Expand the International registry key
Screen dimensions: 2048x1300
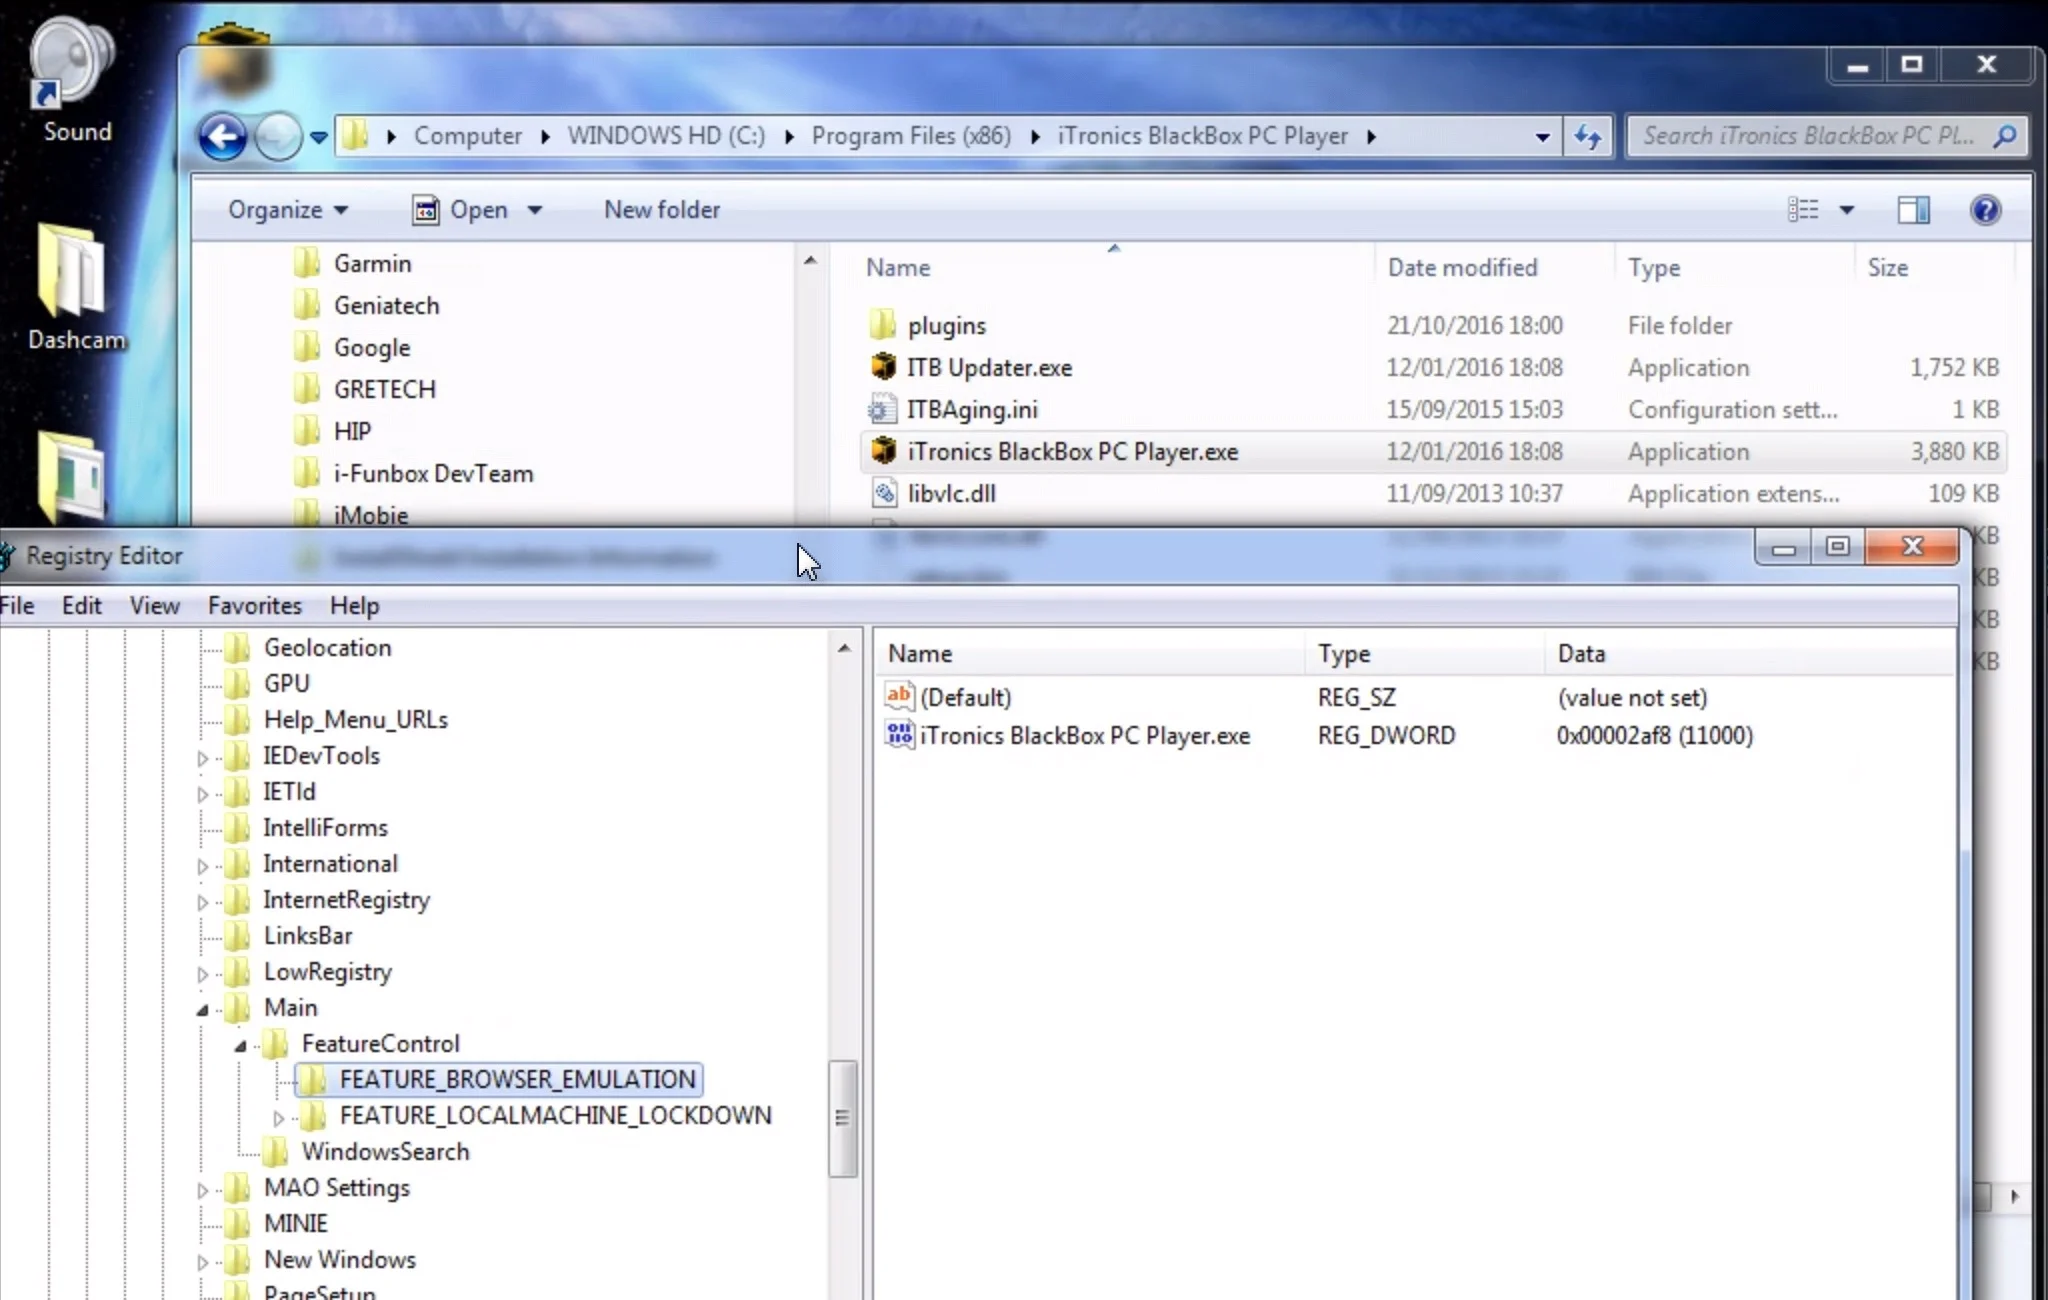point(203,866)
